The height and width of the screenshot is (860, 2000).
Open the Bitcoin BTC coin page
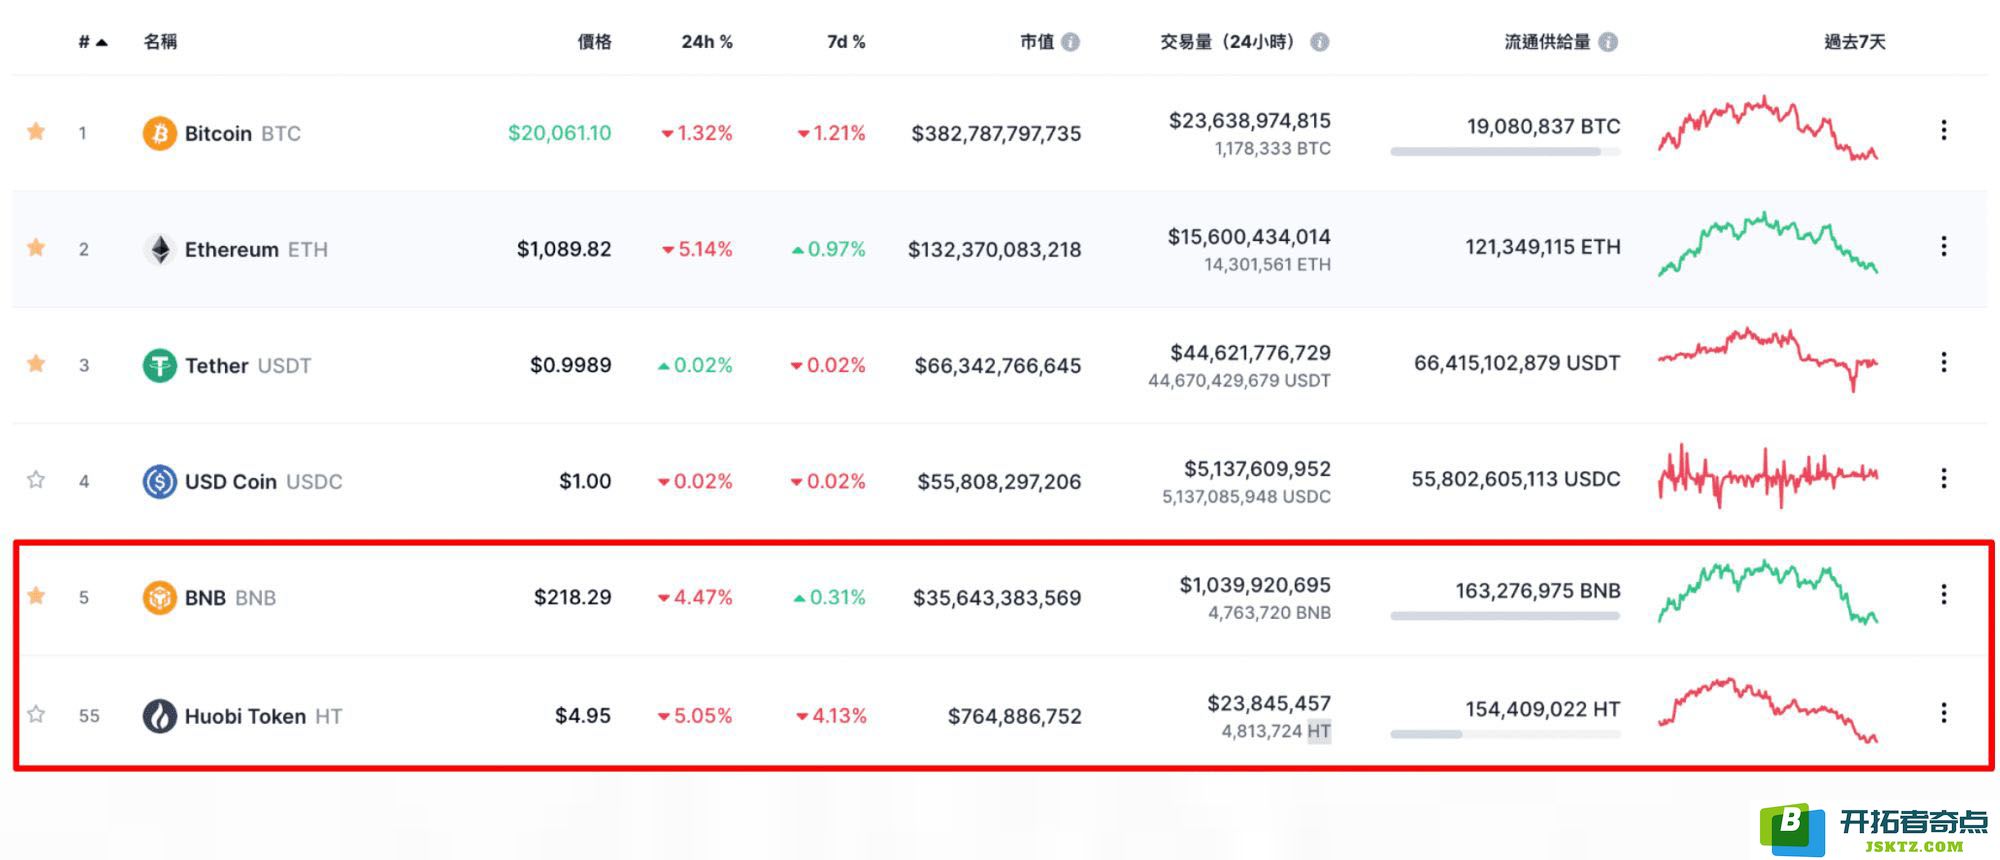tap(242, 133)
